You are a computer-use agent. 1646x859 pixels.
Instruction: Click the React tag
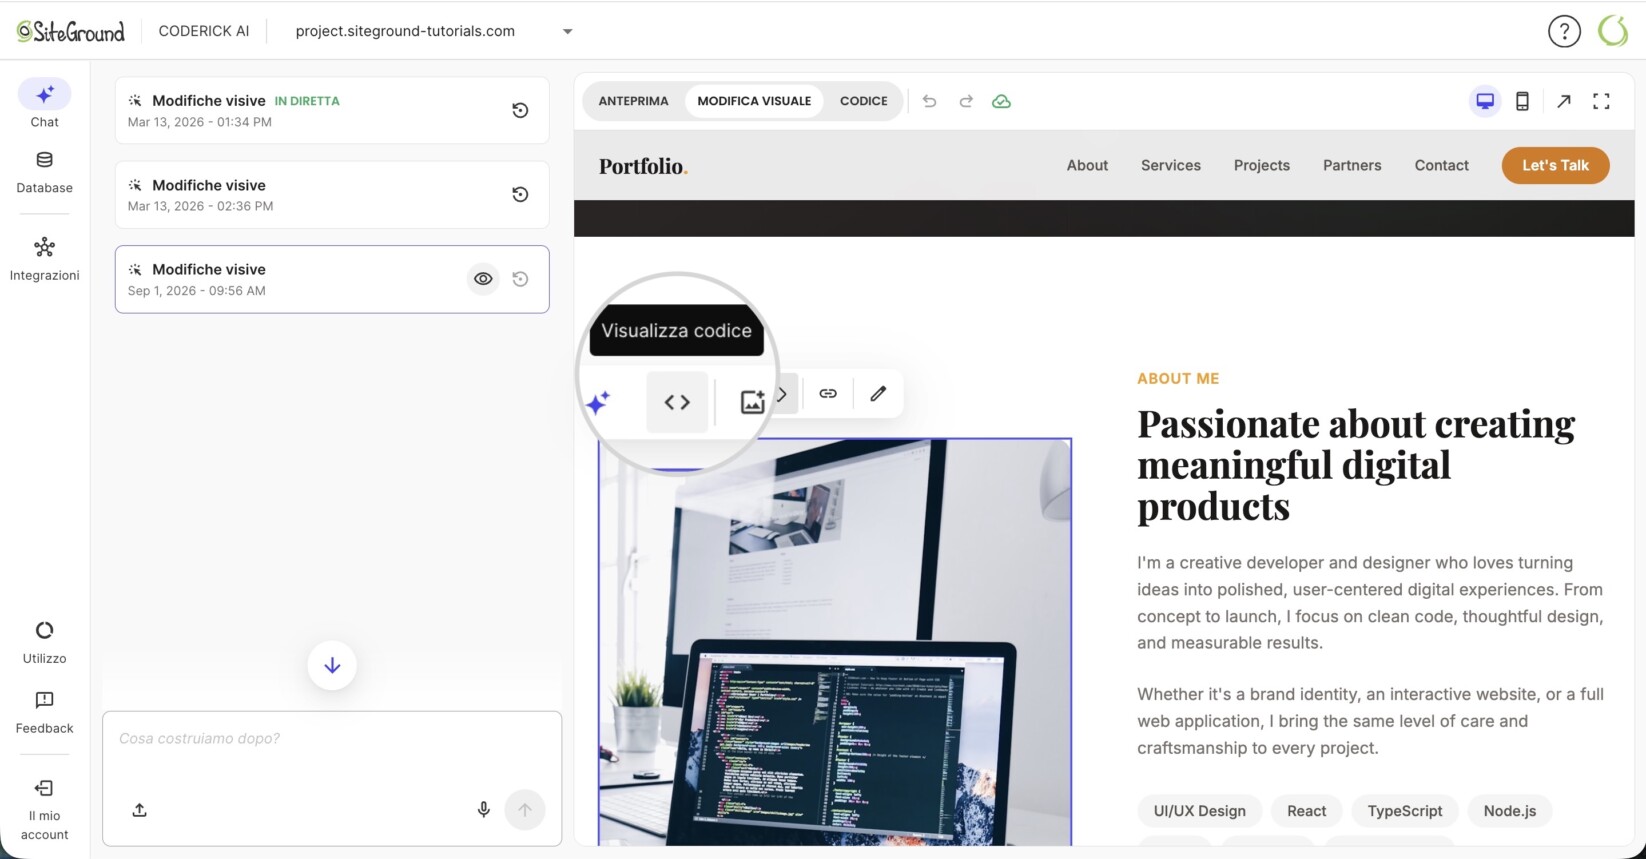[1306, 811]
